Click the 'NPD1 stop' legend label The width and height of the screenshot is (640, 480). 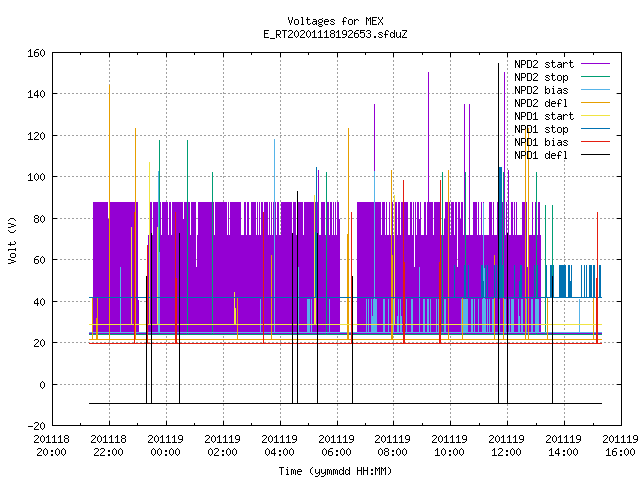[541, 129]
